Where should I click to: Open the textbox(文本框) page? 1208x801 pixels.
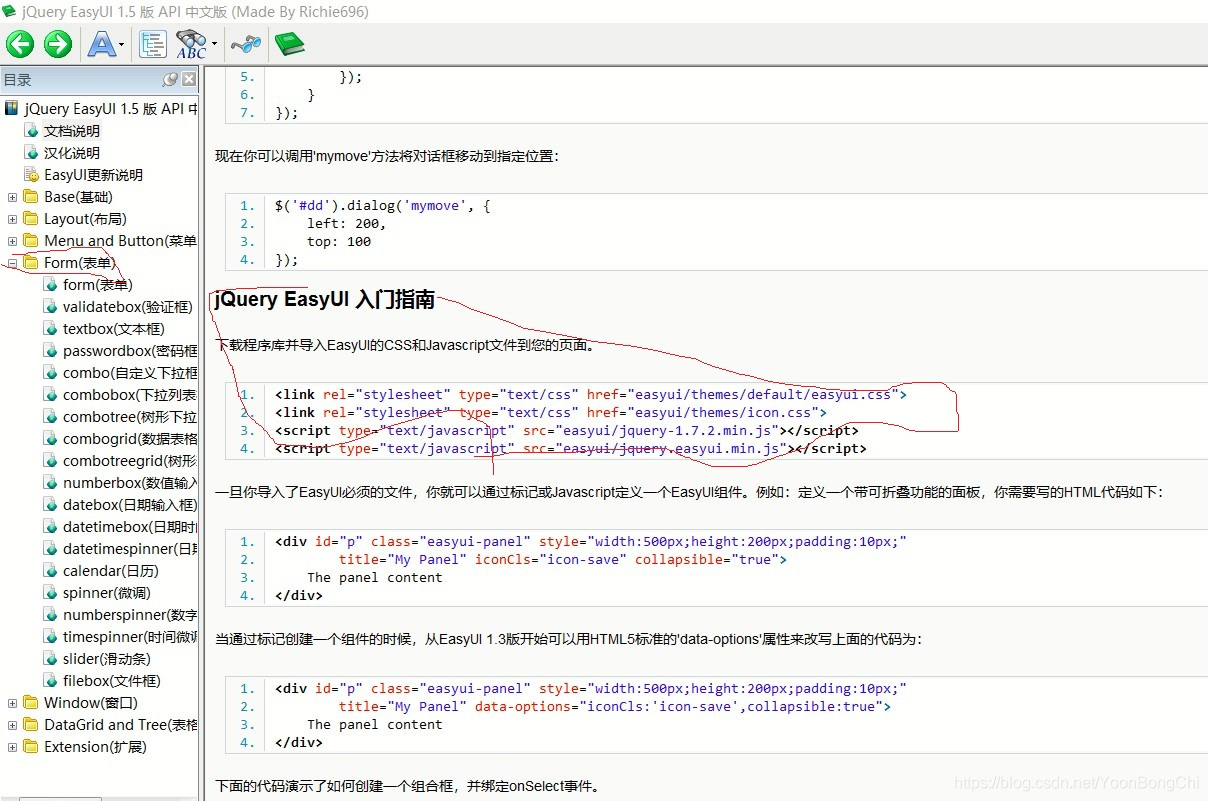114,329
